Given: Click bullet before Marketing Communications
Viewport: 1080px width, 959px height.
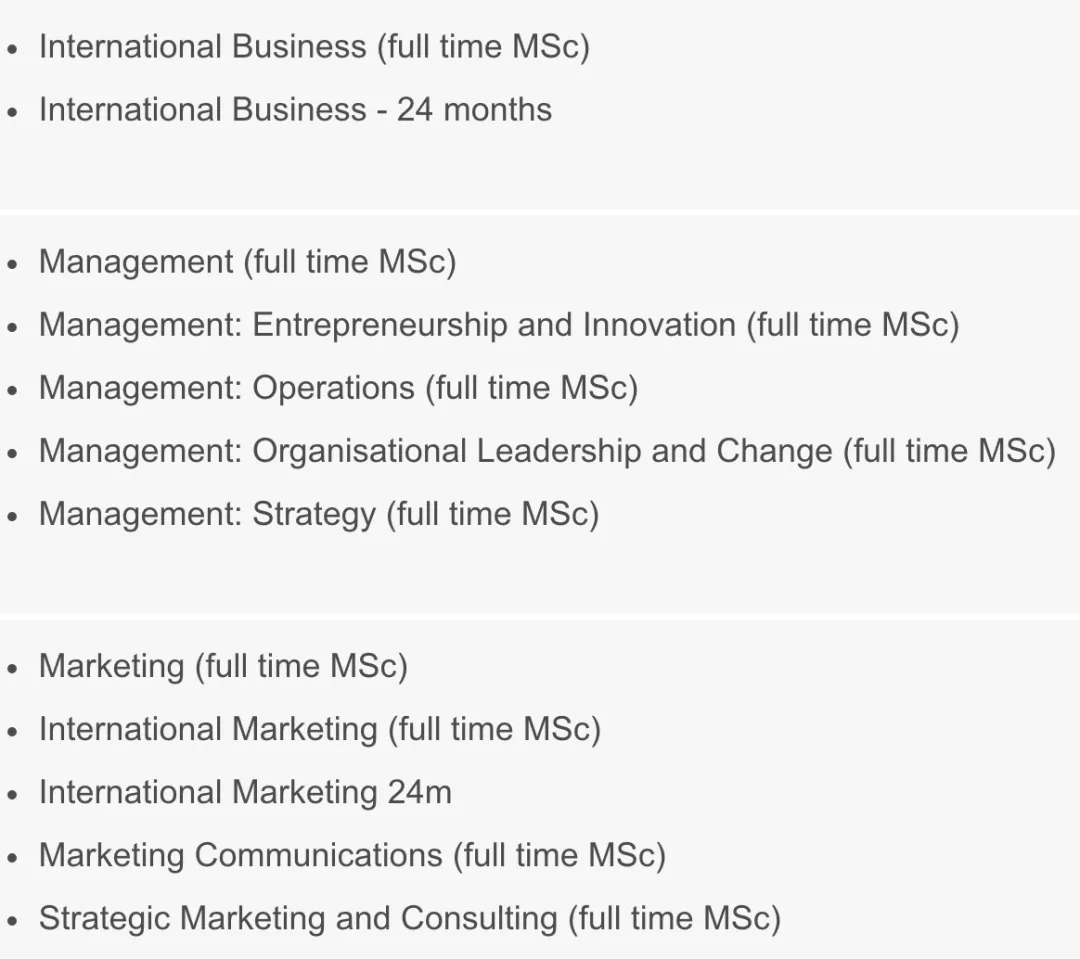Looking at the screenshot, I should pos(12,858).
